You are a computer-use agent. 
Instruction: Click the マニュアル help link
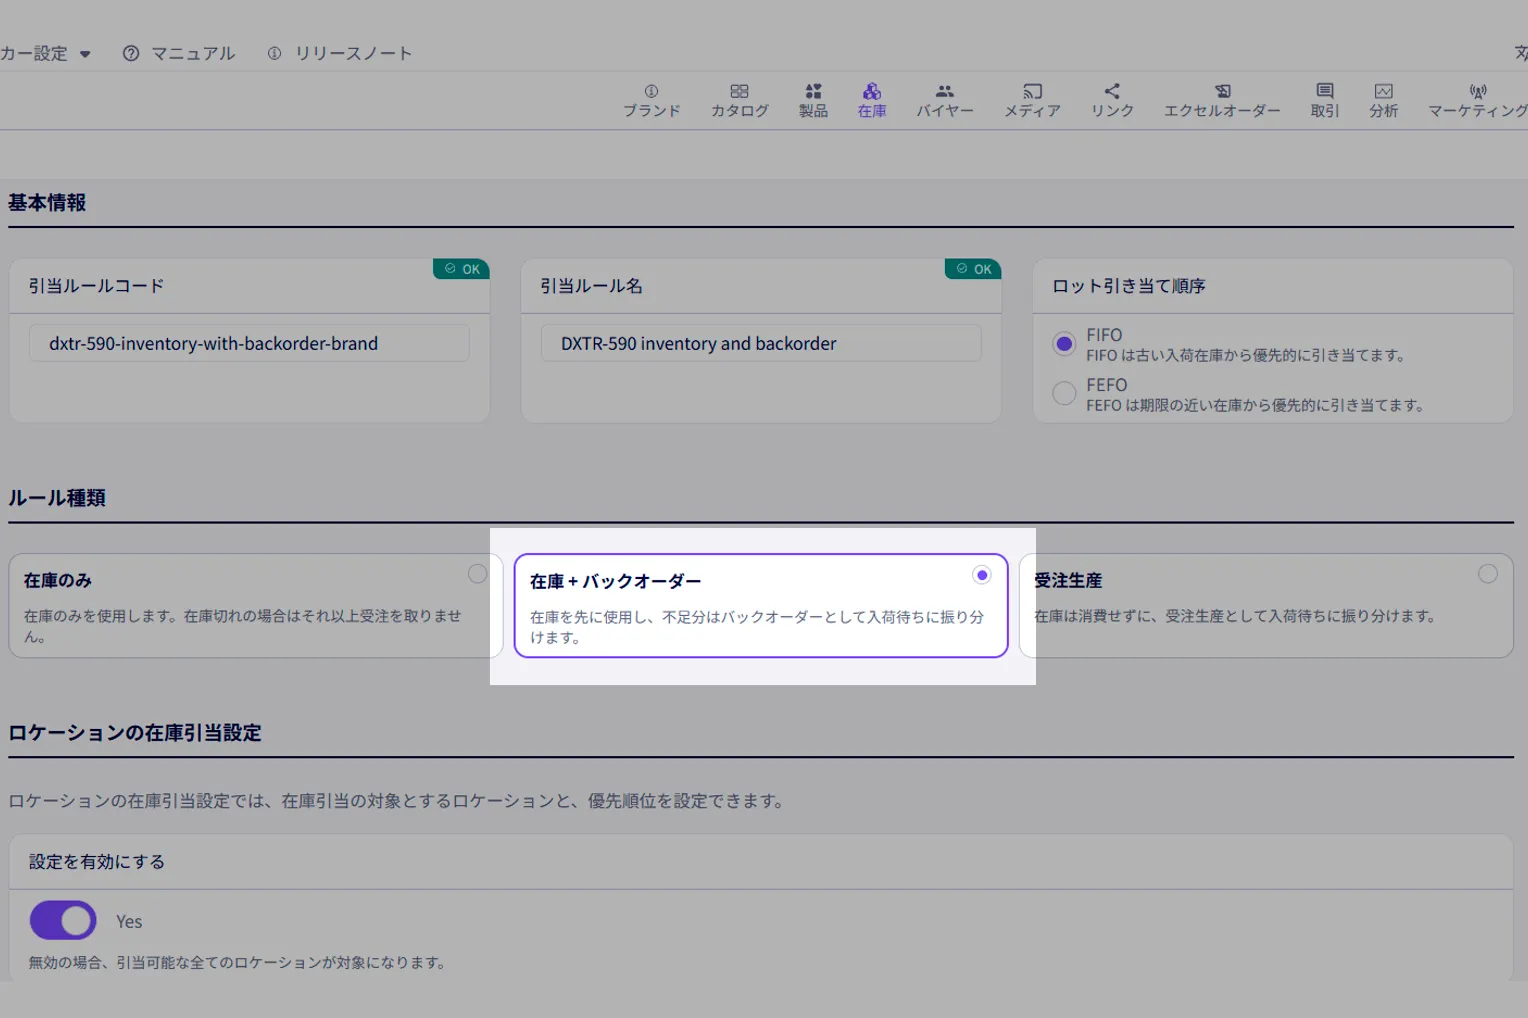(179, 53)
